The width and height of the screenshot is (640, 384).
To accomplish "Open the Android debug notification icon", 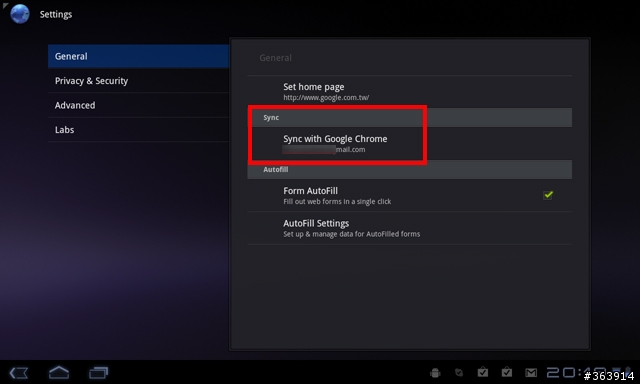I will click(x=435, y=373).
